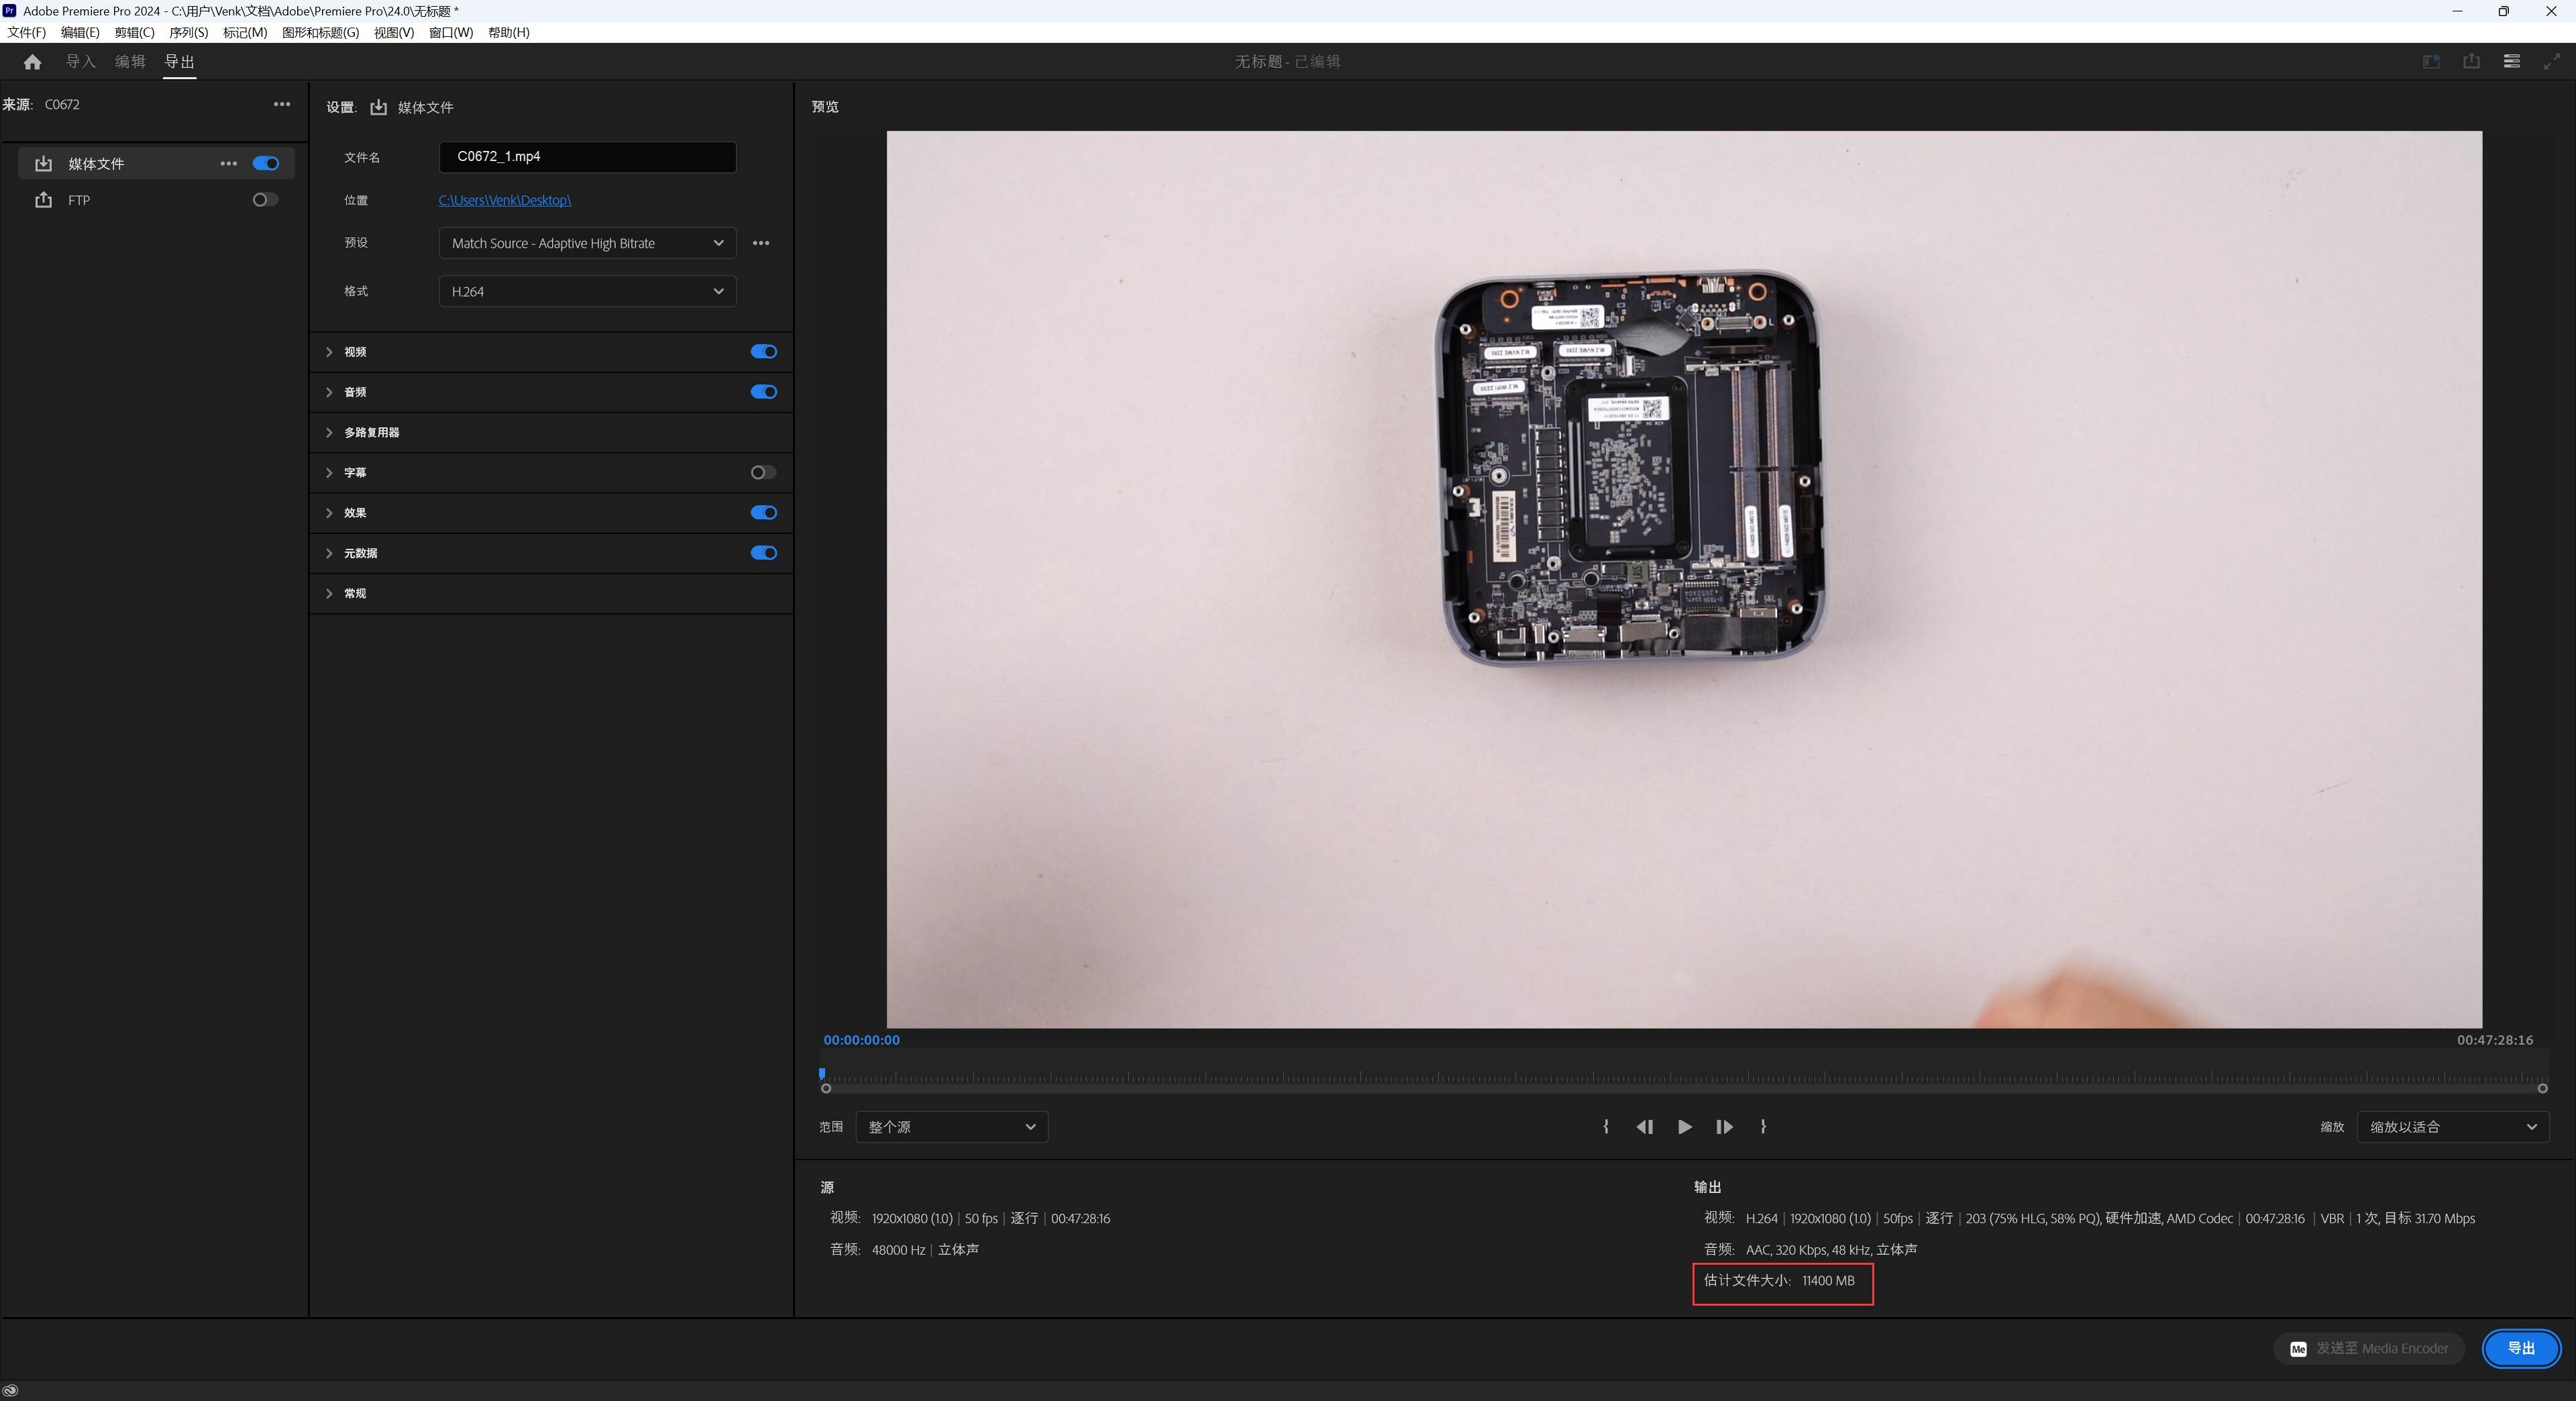Set out point bracket icon
The image size is (2576, 1401).
[1763, 1127]
